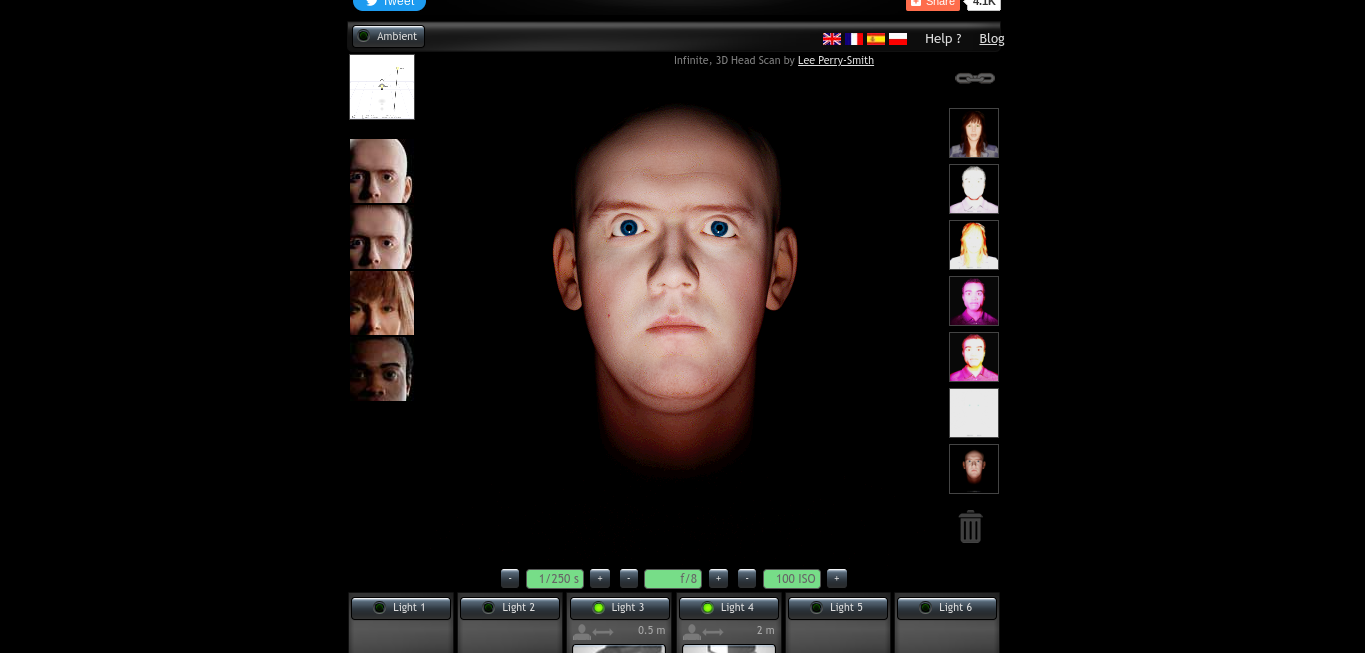Select the UK flag for English
1365x653 pixels.
(832, 39)
